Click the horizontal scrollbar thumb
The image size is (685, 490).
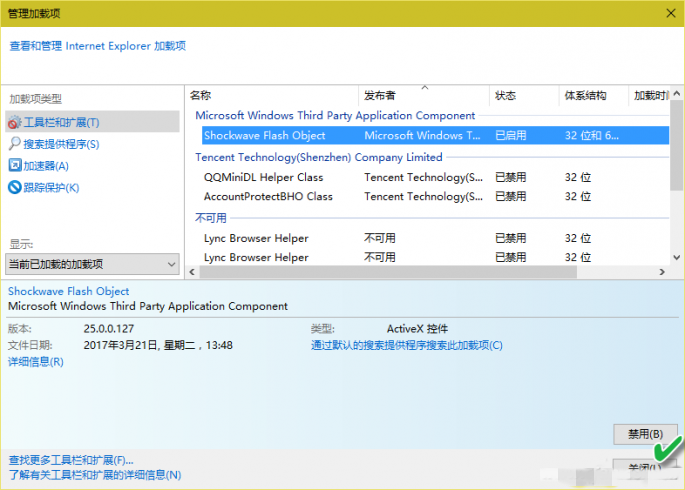(x=388, y=272)
